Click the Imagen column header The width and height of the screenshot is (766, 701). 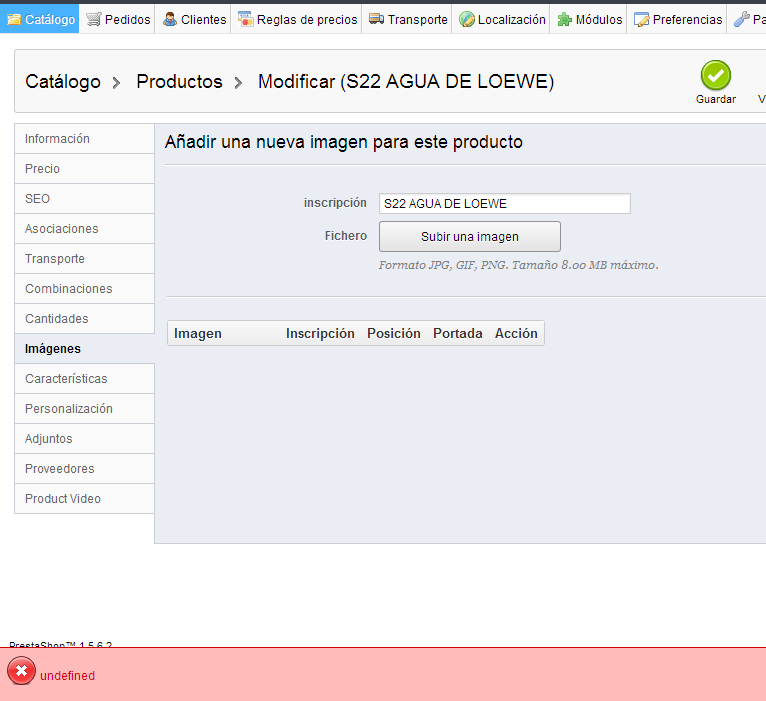click(x=198, y=333)
